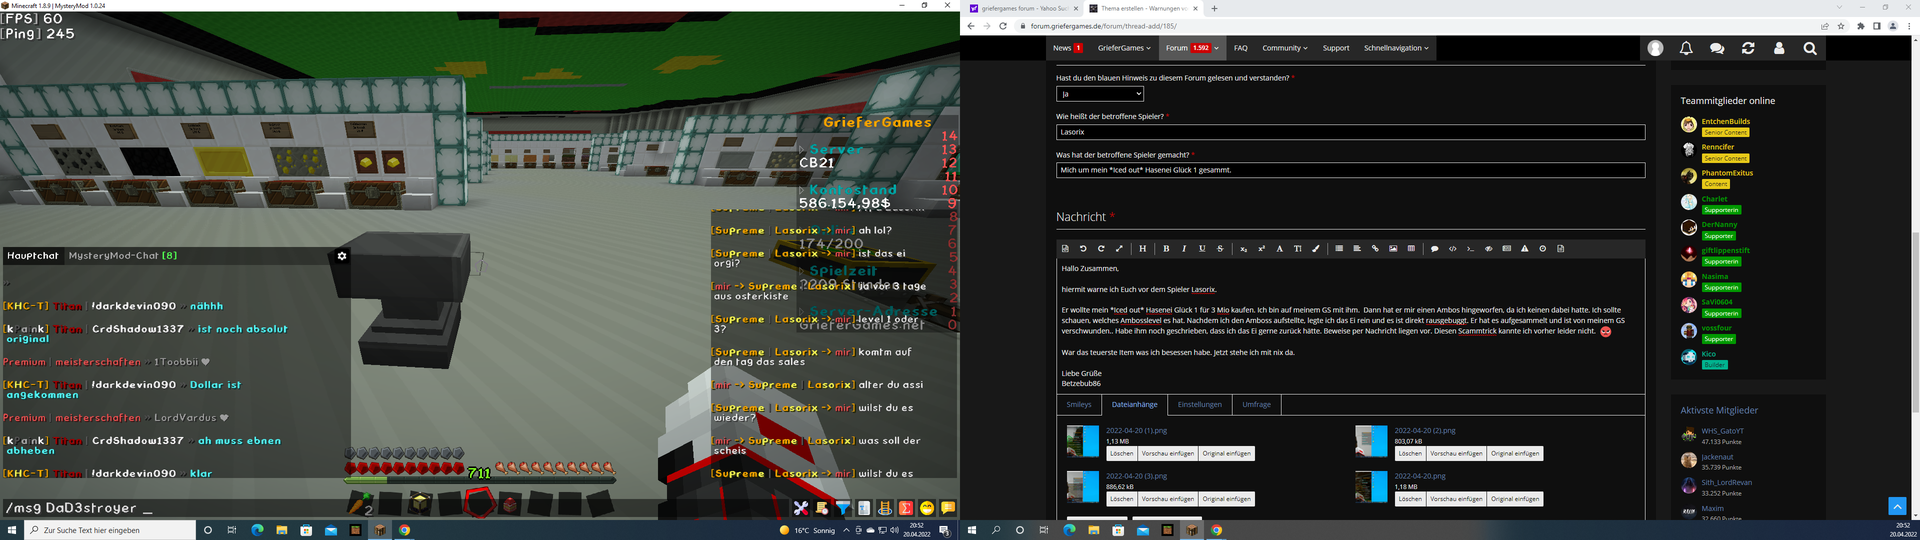Viewport: 1920px width, 540px height.
Task: Open MysteryMod chat settings gear
Action: click(342, 256)
